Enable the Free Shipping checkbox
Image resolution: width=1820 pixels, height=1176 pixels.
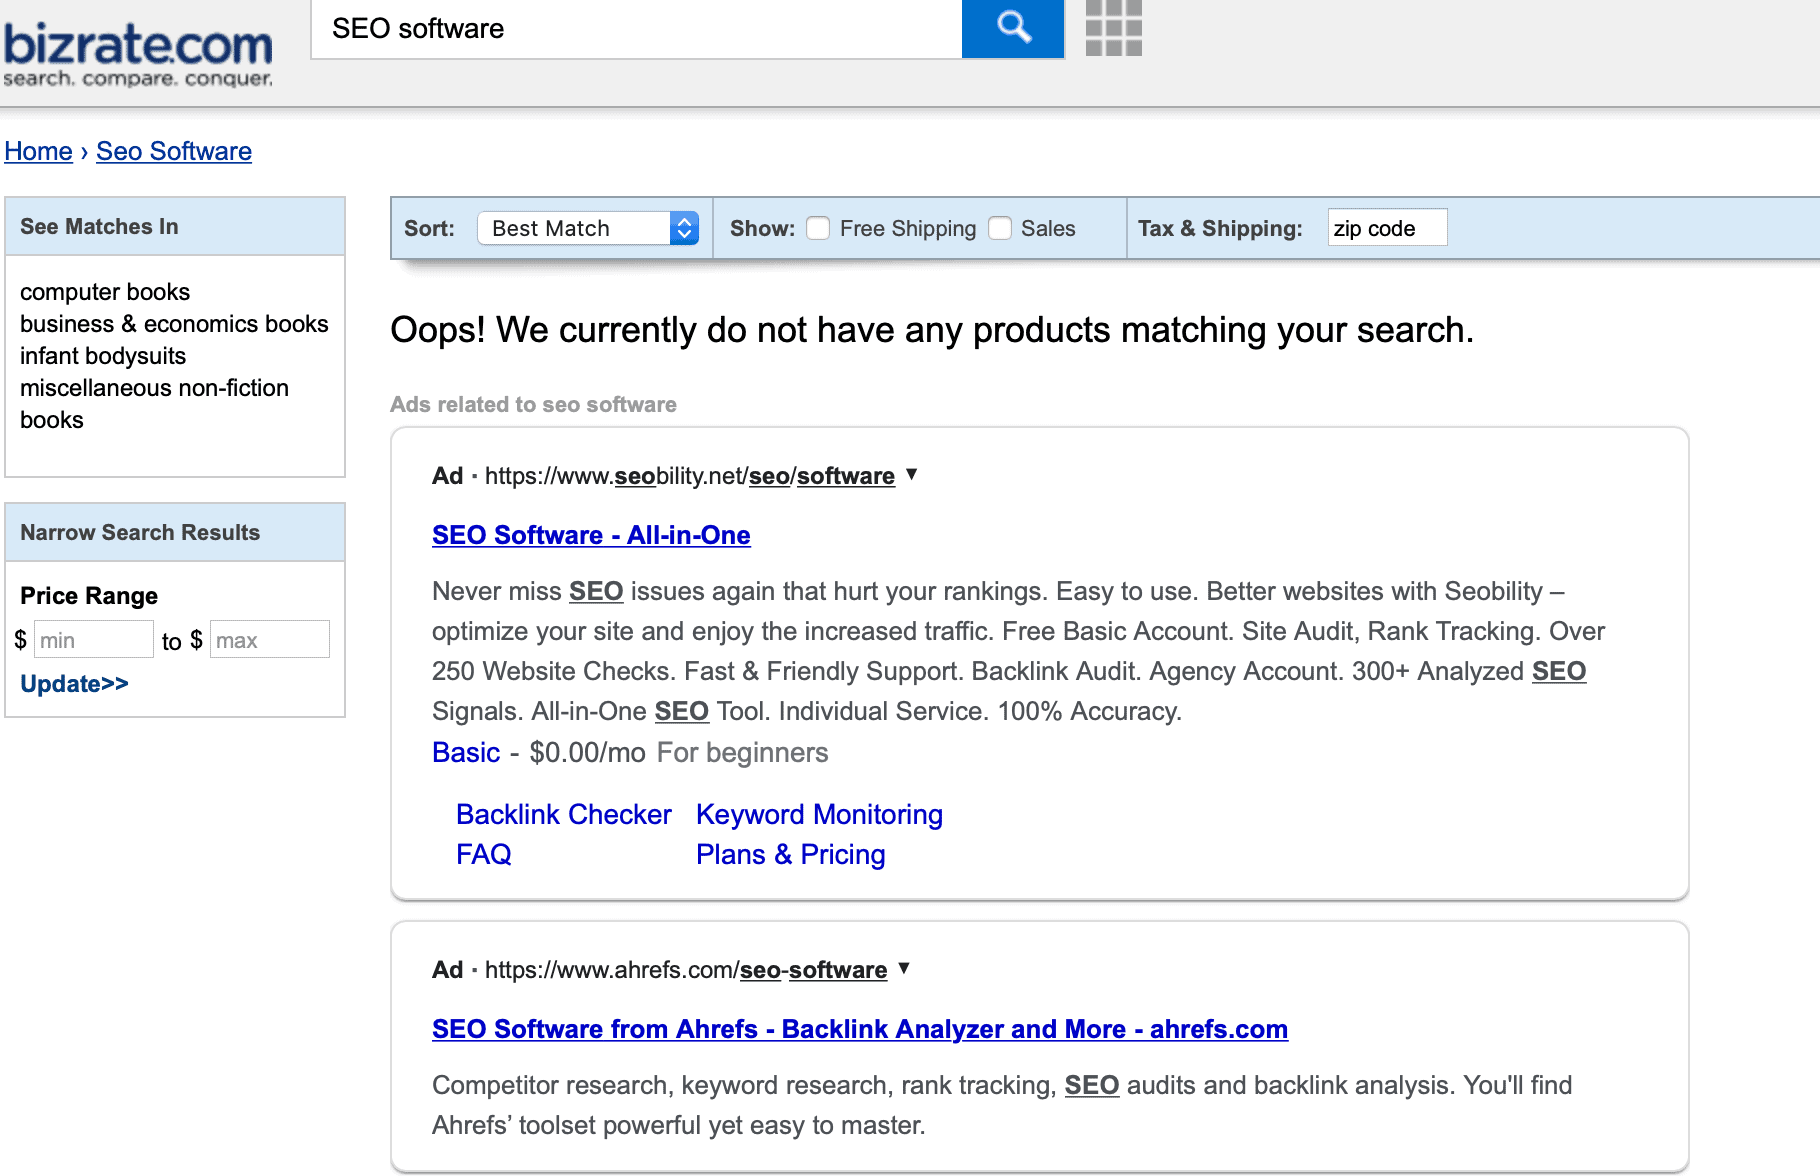(x=818, y=228)
